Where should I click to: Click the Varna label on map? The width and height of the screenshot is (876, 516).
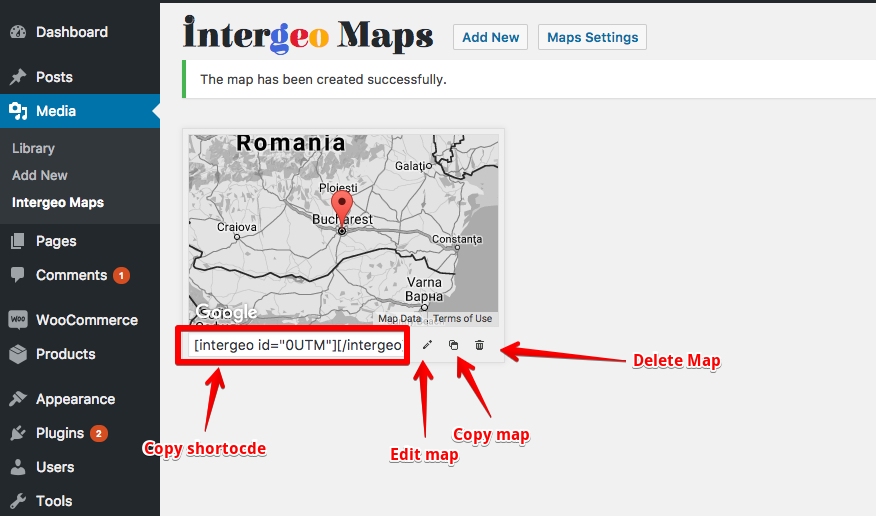point(424,283)
